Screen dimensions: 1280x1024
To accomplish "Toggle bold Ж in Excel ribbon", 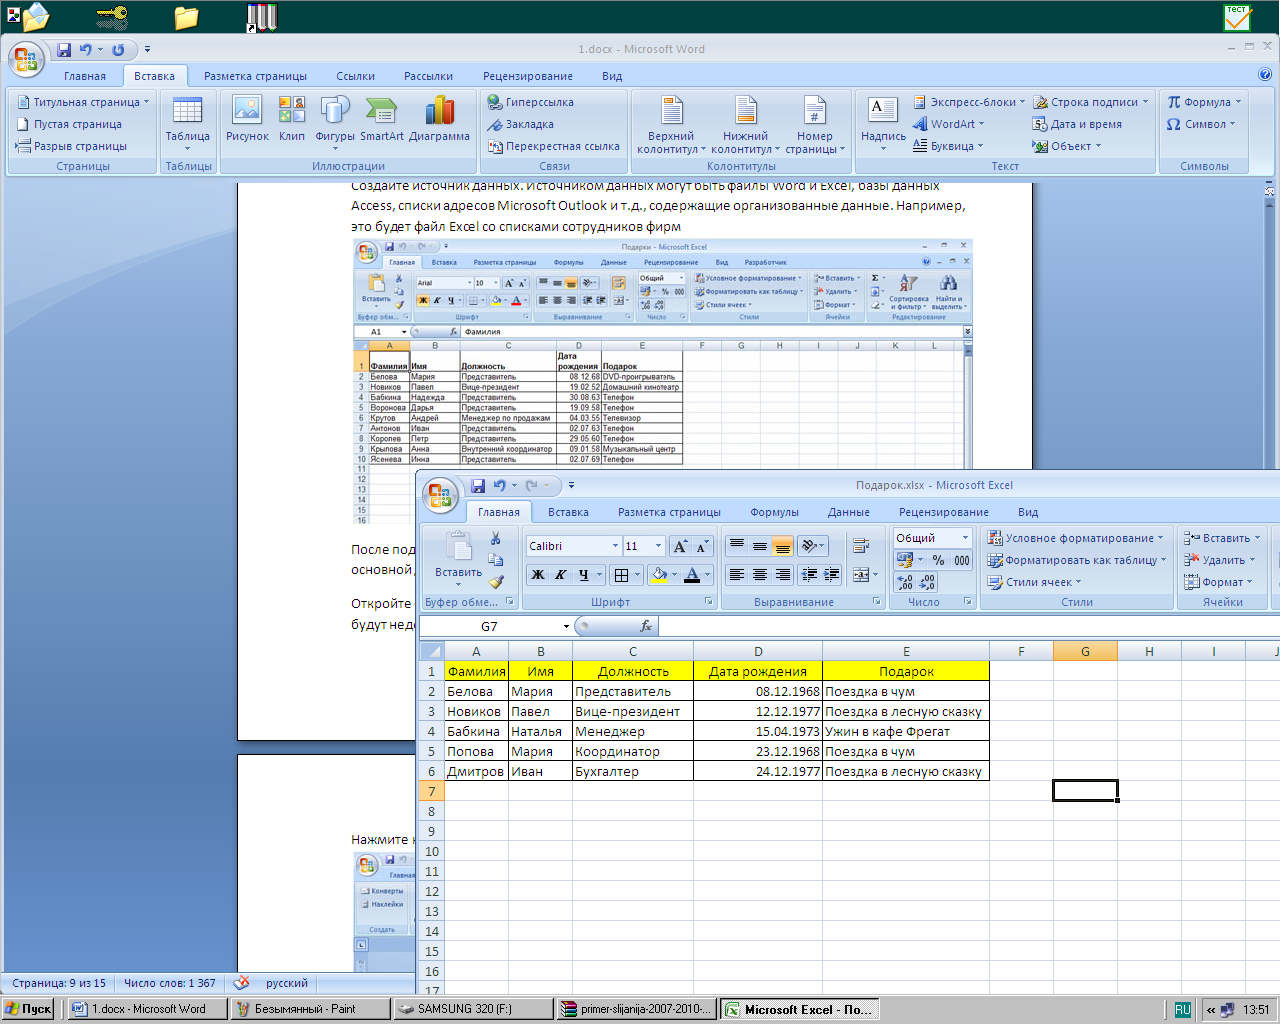I will (538, 574).
